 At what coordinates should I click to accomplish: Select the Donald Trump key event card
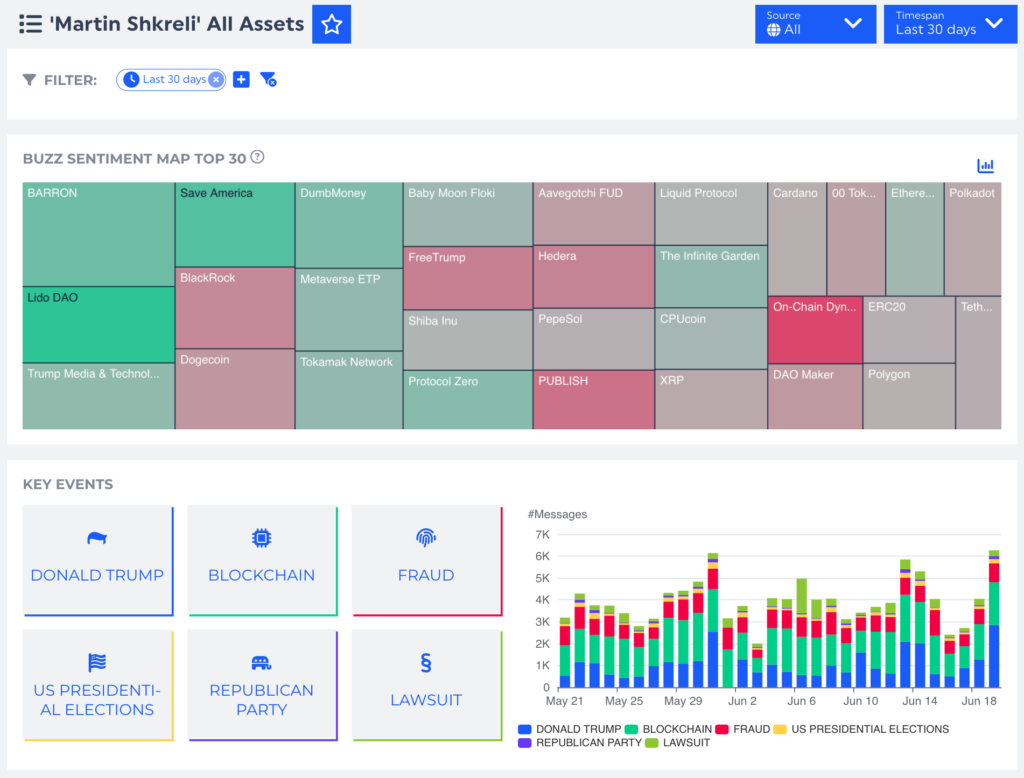(x=97, y=561)
